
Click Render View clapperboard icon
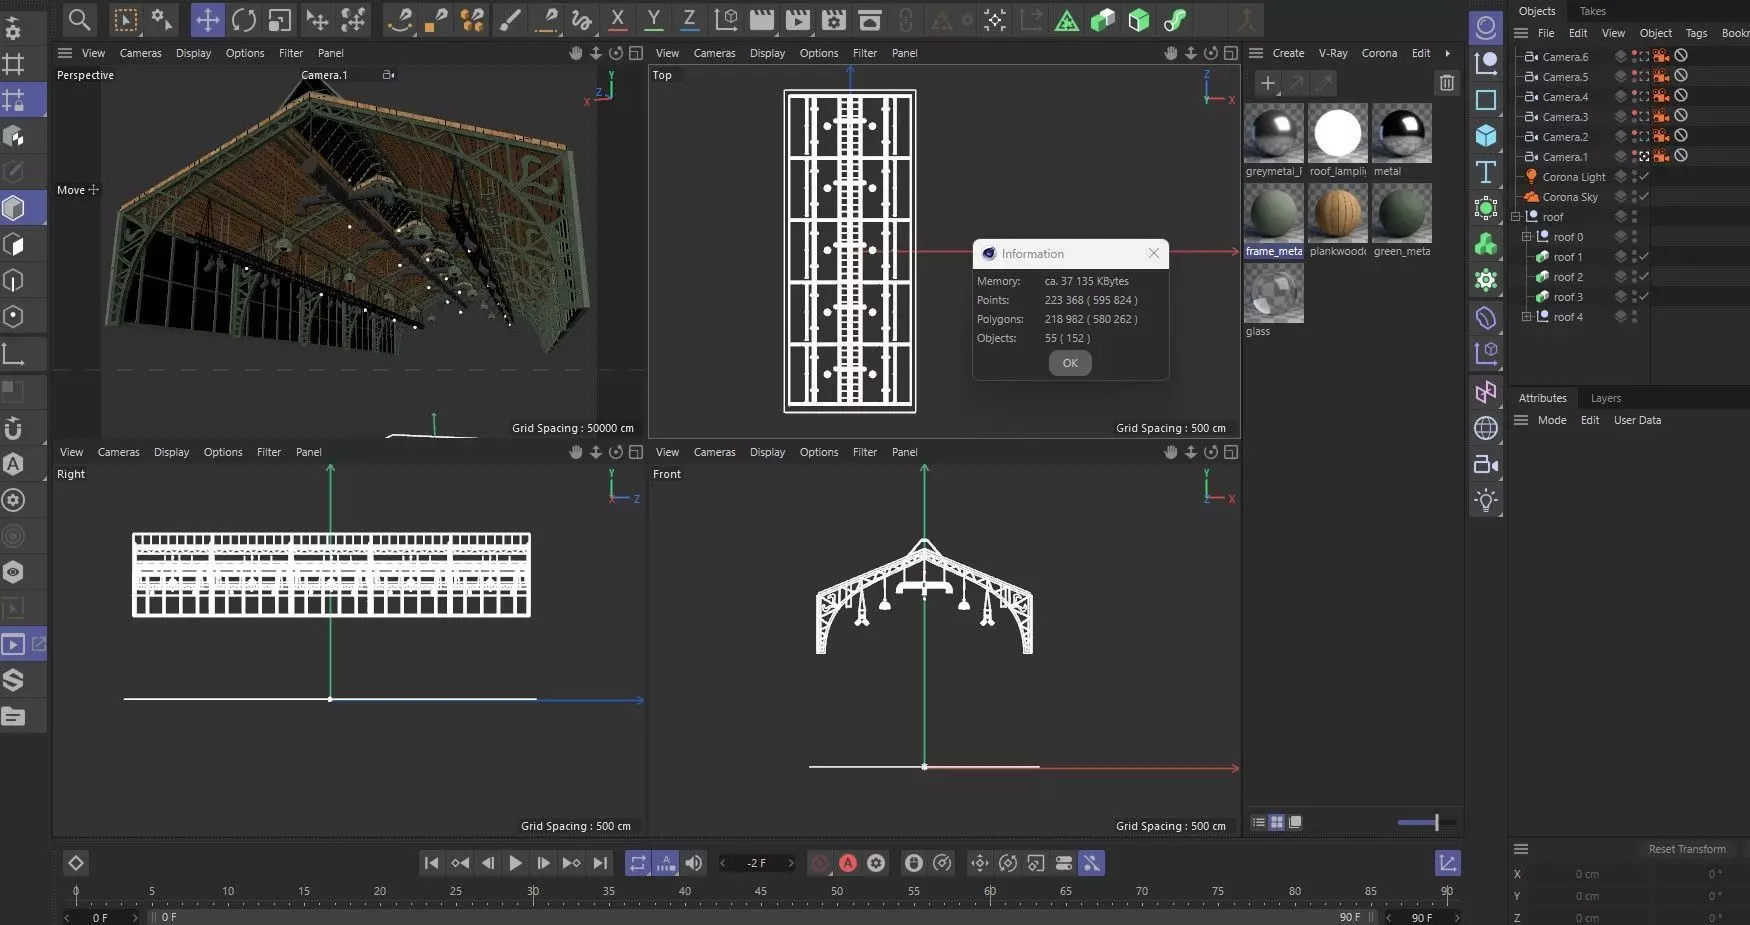coord(762,19)
